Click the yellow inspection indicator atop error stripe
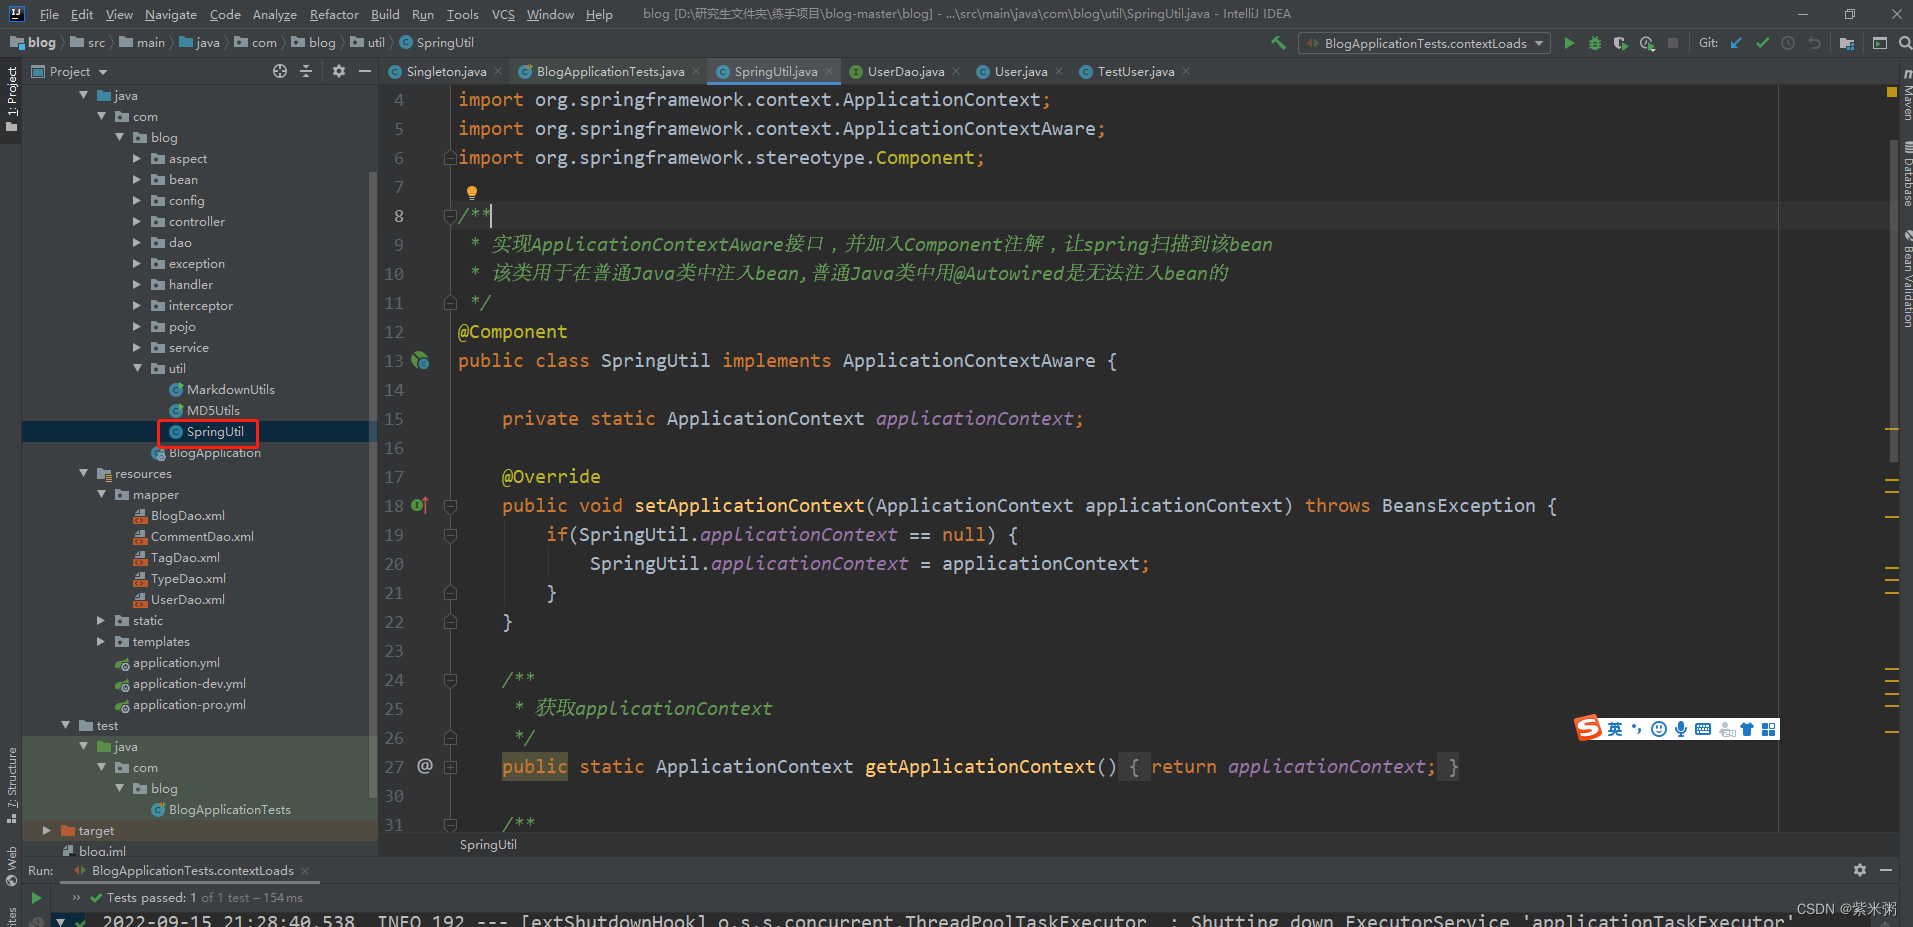Viewport: 1913px width, 927px height. coord(1891,92)
